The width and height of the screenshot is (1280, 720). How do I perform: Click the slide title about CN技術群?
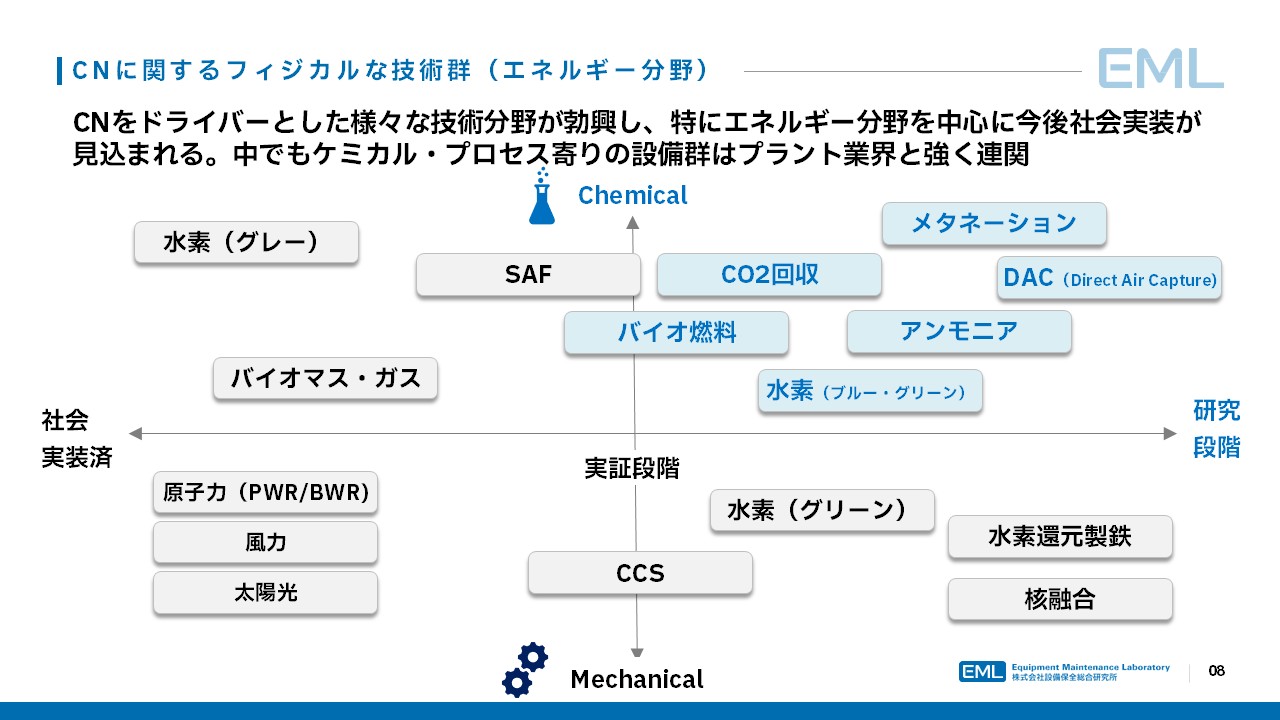pyautogui.click(x=390, y=70)
